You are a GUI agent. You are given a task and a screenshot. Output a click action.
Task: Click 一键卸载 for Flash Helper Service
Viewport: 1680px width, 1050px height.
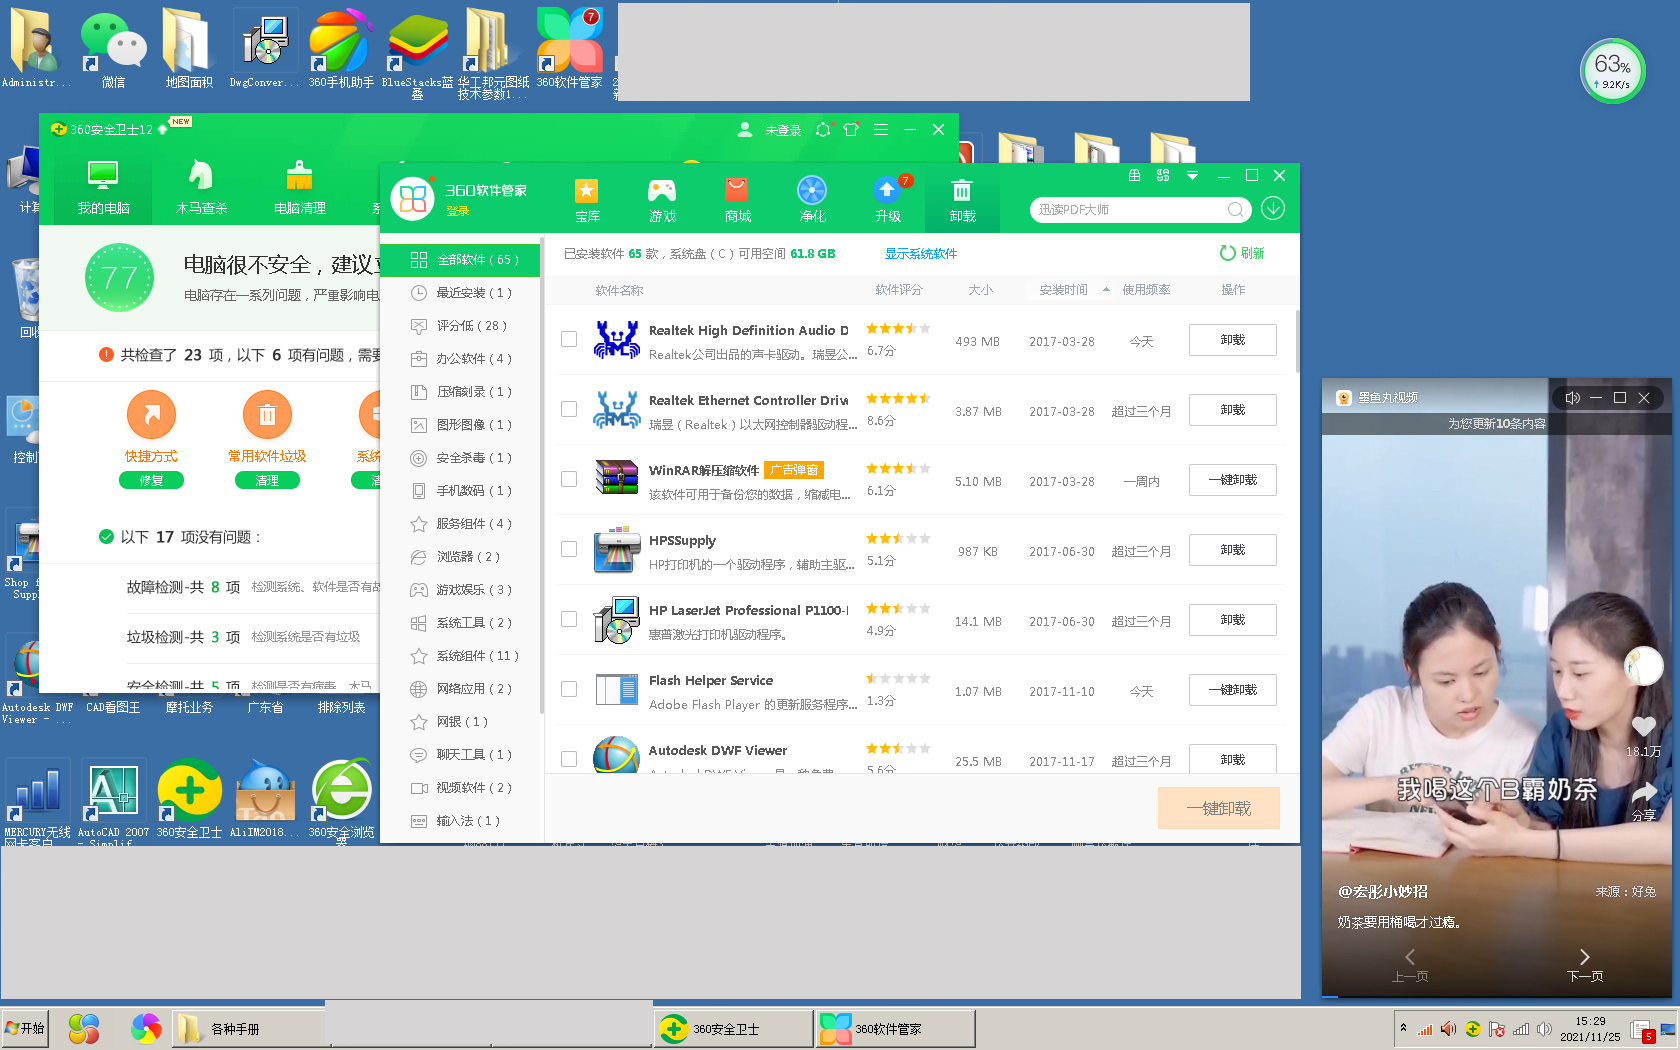pyautogui.click(x=1232, y=690)
